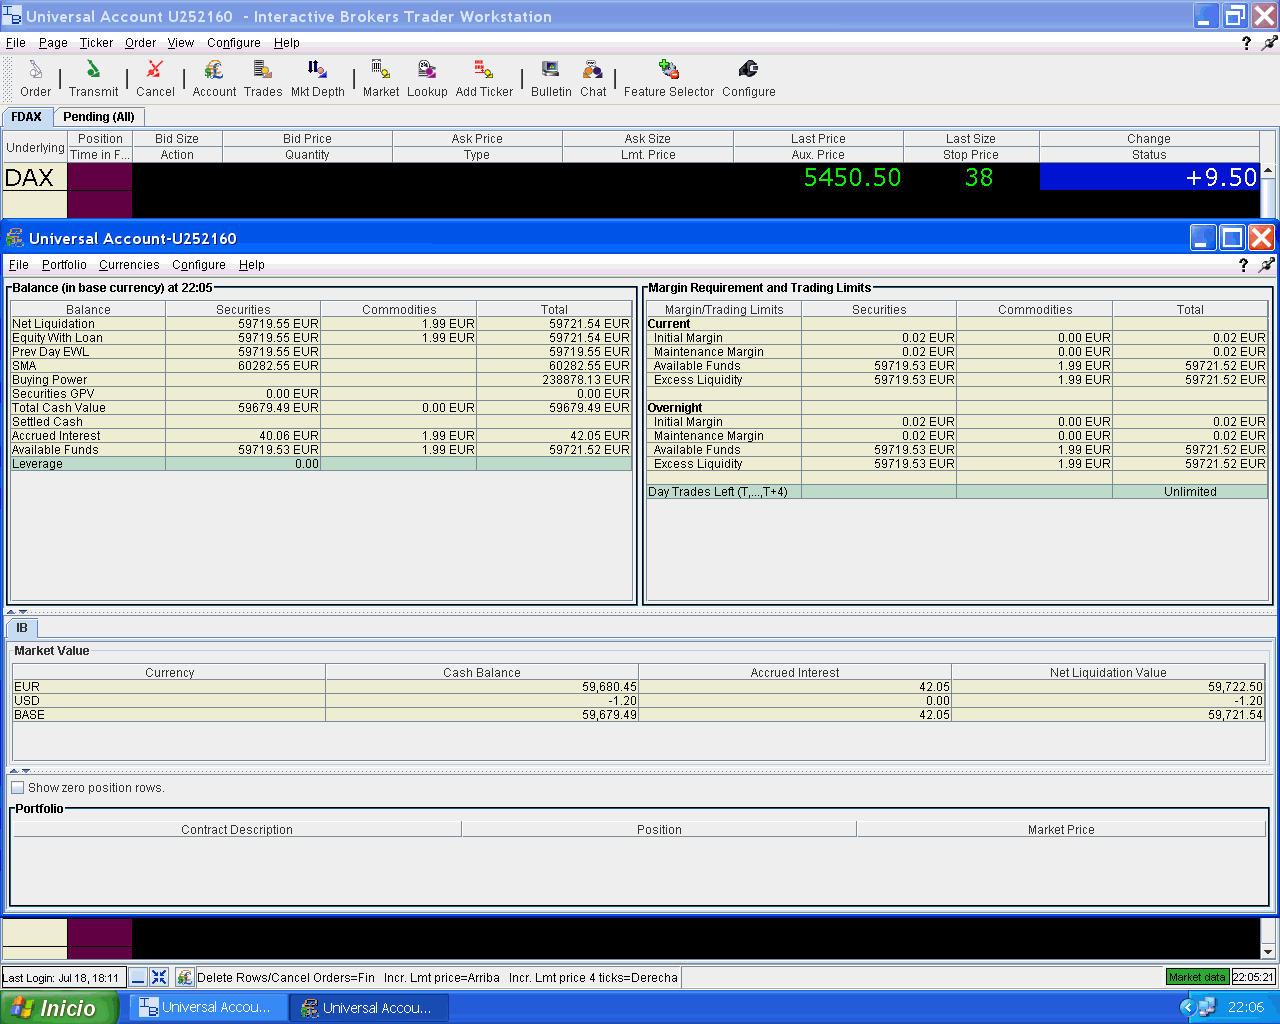The width and height of the screenshot is (1280, 1024).
Task: Click the status bar account icon
Action: 184,977
